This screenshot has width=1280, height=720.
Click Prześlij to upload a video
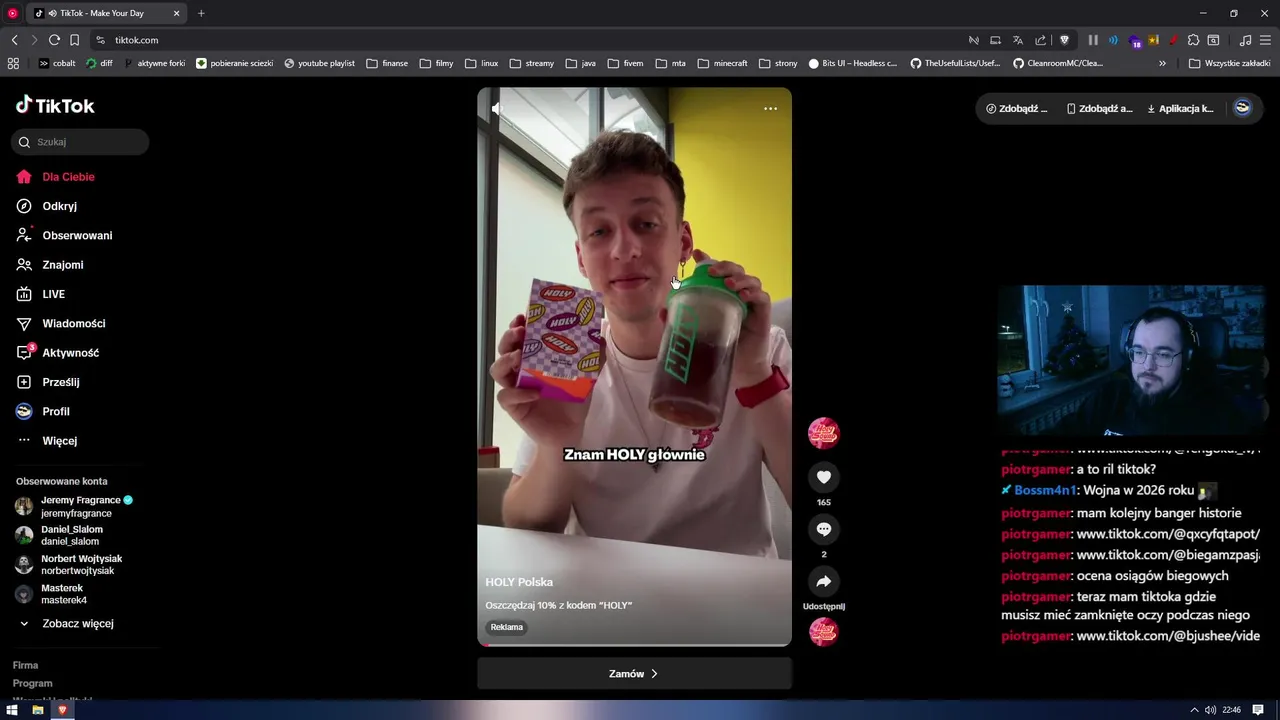(x=48, y=382)
